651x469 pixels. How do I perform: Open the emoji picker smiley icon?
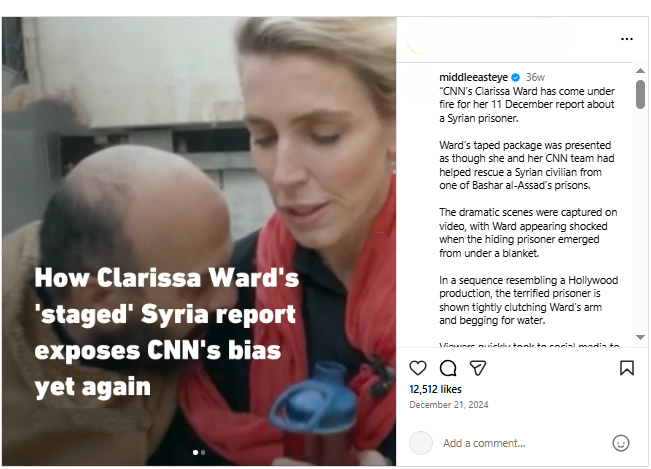(621, 443)
